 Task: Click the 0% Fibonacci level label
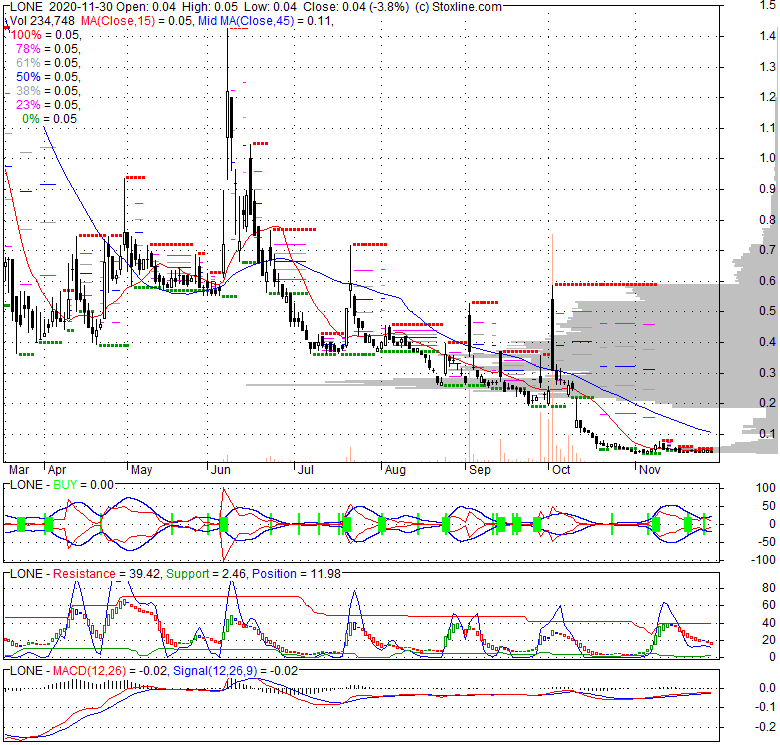(31, 119)
